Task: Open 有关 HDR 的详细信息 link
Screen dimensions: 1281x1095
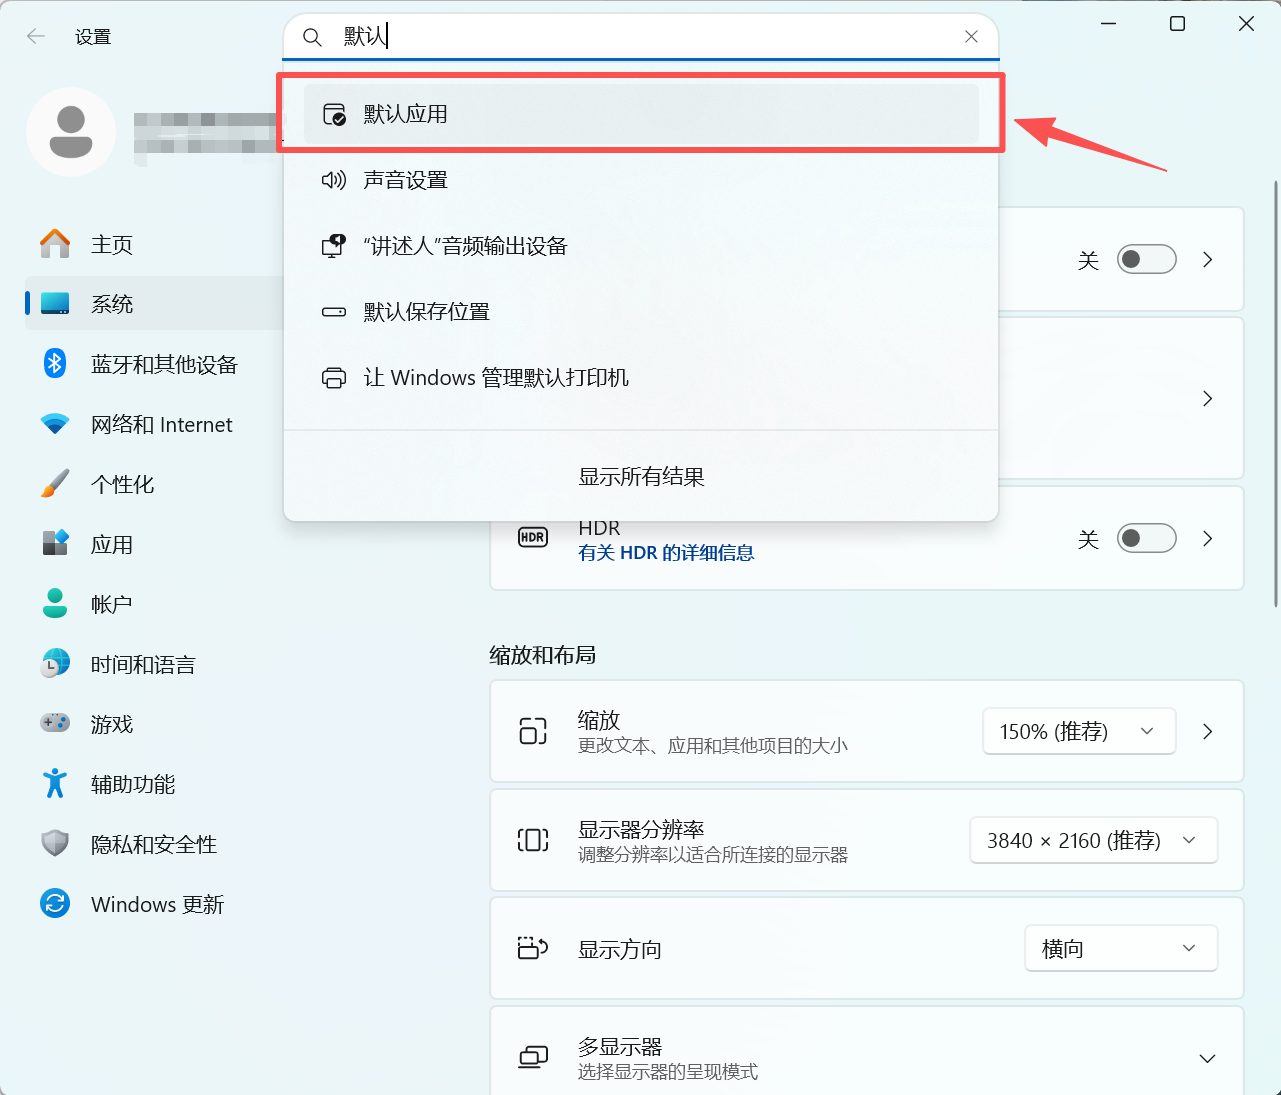Action: [666, 553]
